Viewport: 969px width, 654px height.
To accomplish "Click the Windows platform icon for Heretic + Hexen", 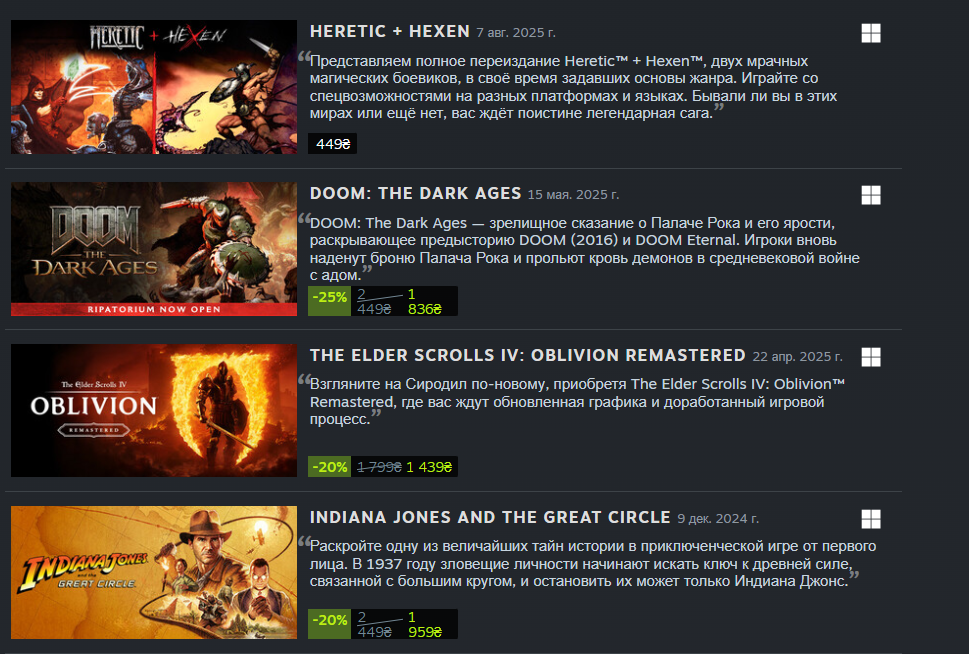I will point(871,33).
